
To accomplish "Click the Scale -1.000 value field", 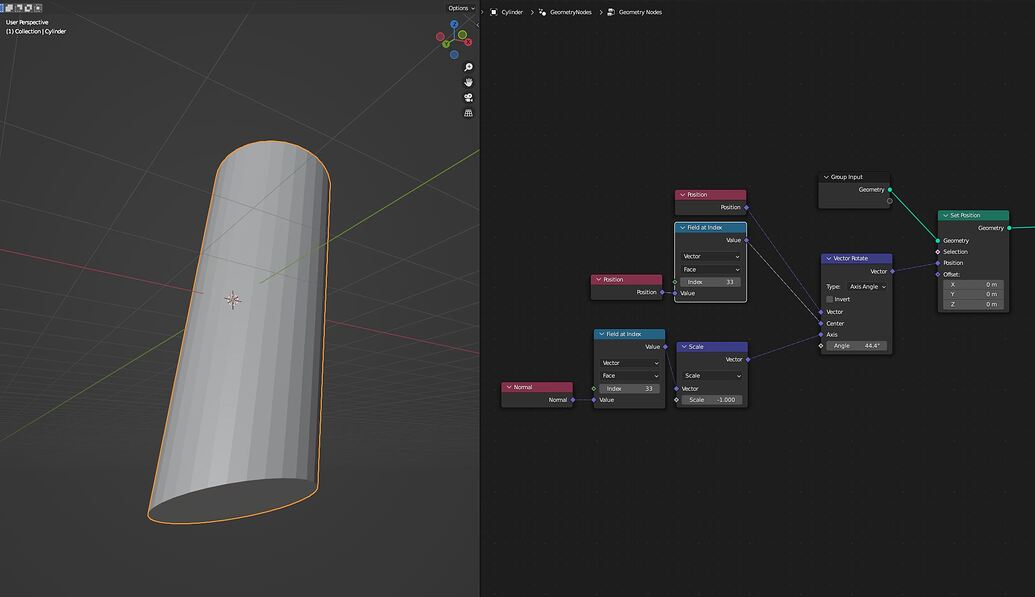I will coord(712,400).
